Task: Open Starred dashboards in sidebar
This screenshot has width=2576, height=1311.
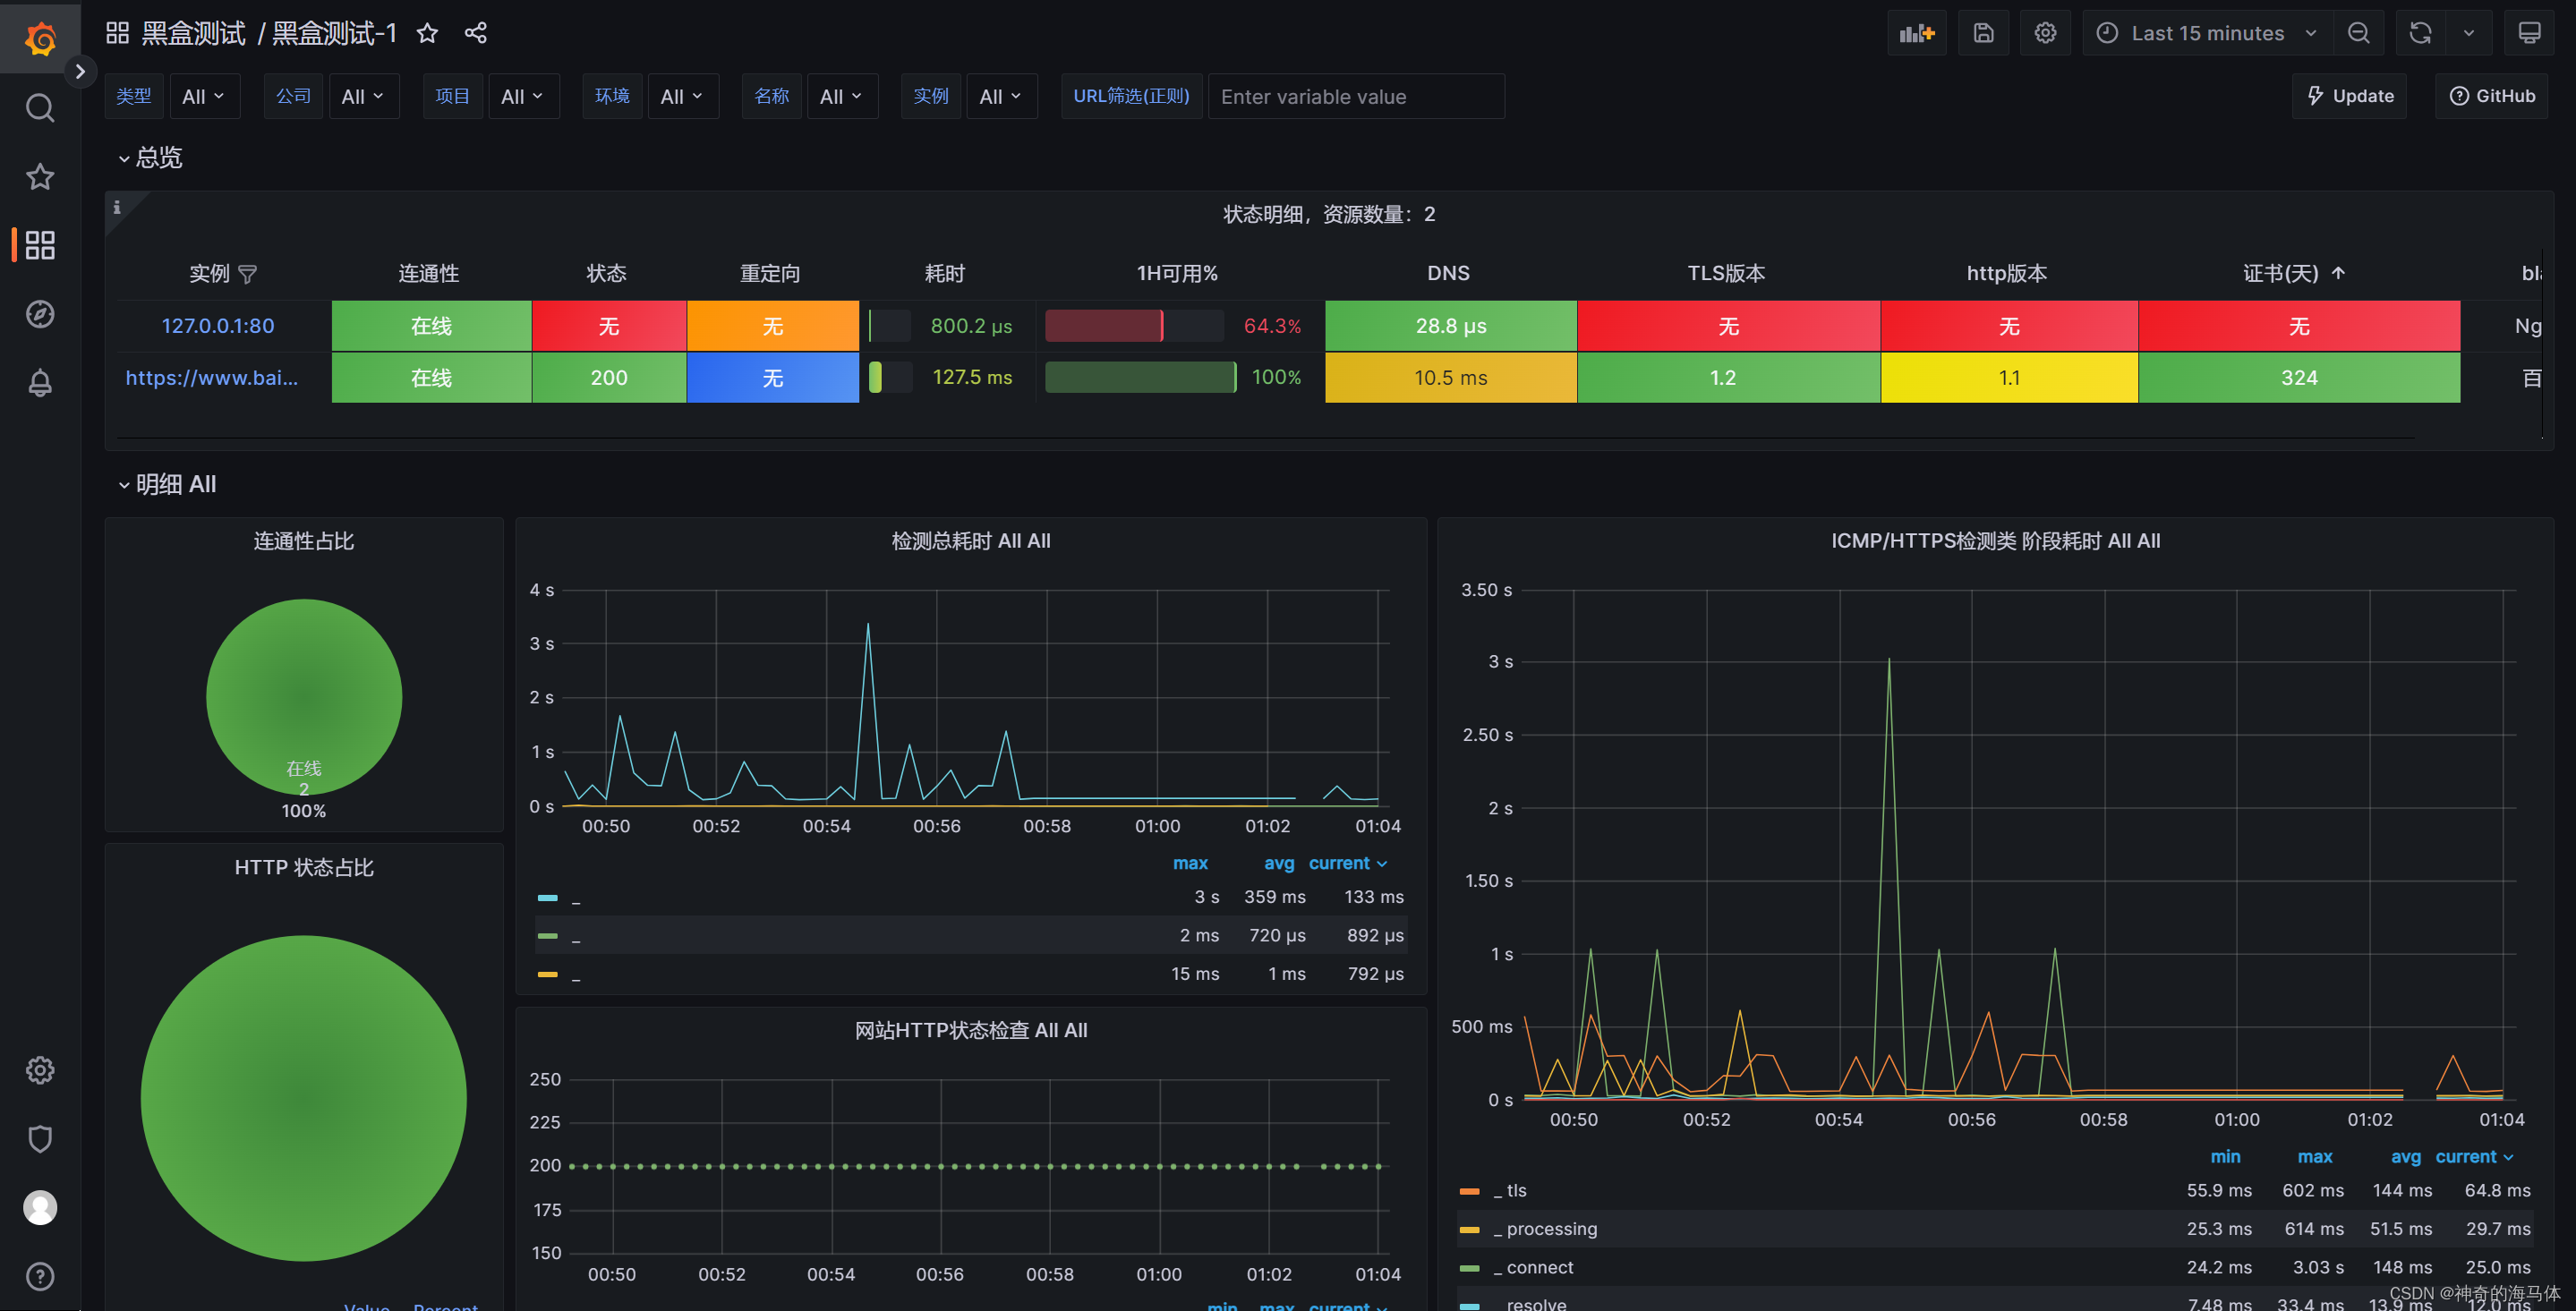Action: coord(40,176)
